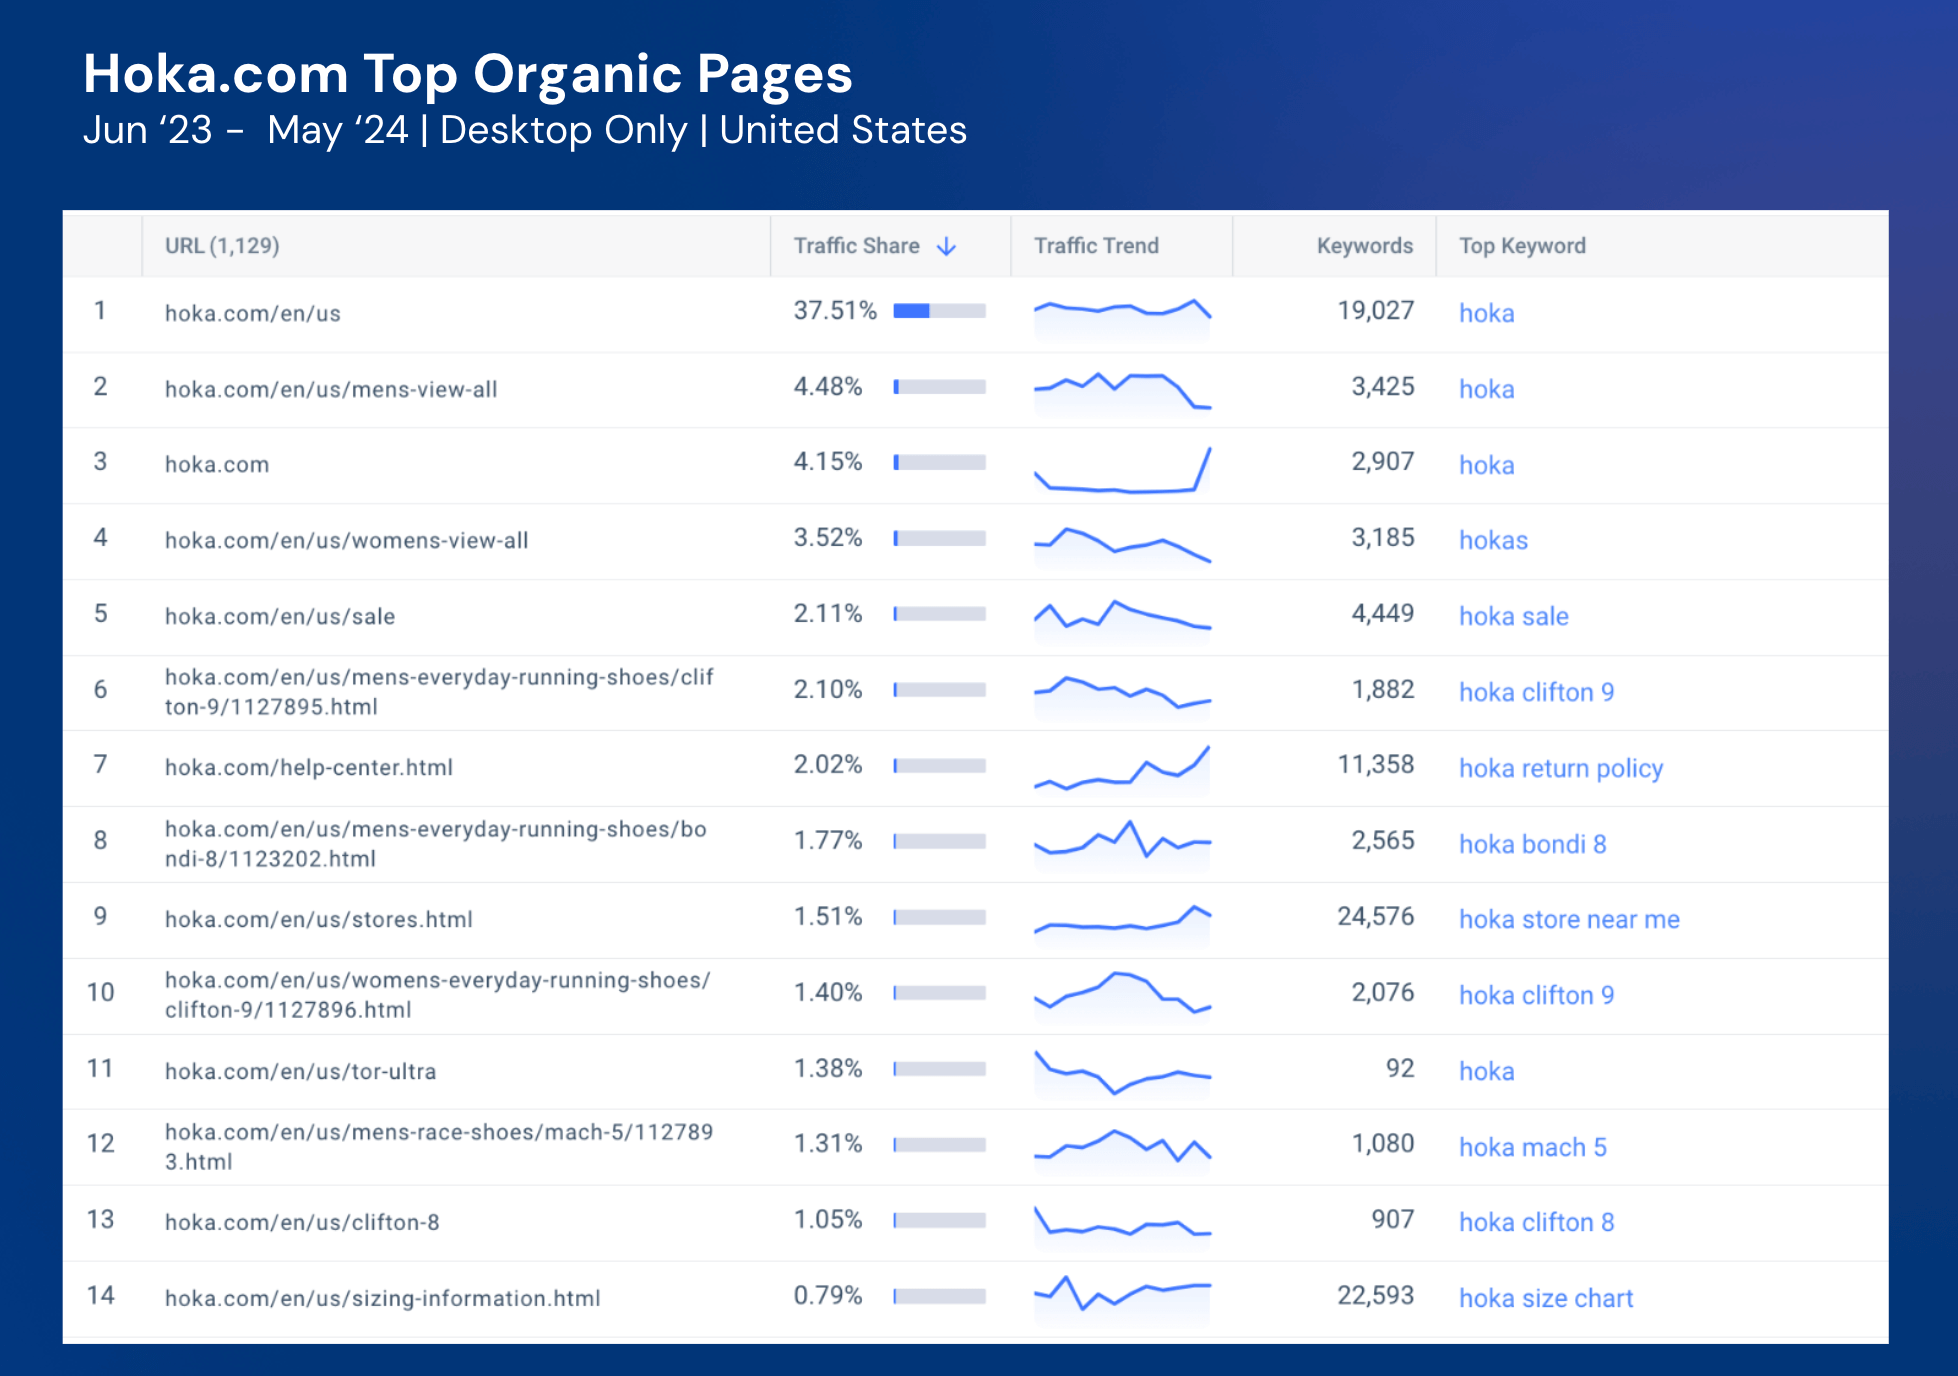The height and width of the screenshot is (1376, 1958).
Task: Select the plain hoka.com URL in row 3
Action: (x=217, y=465)
